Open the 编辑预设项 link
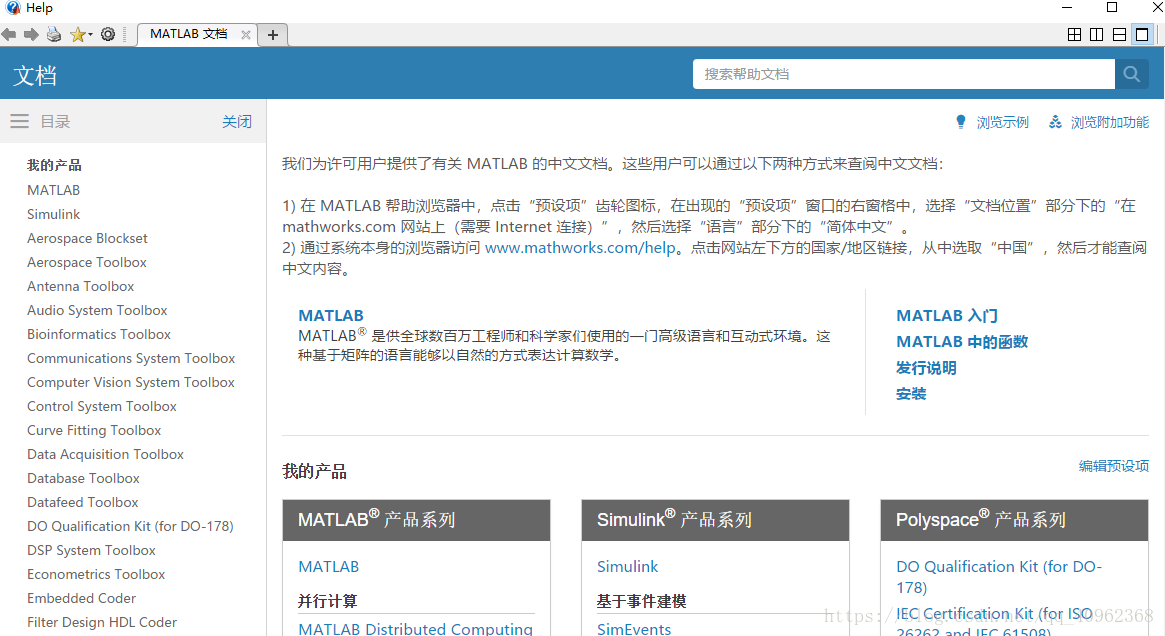 tap(1113, 466)
